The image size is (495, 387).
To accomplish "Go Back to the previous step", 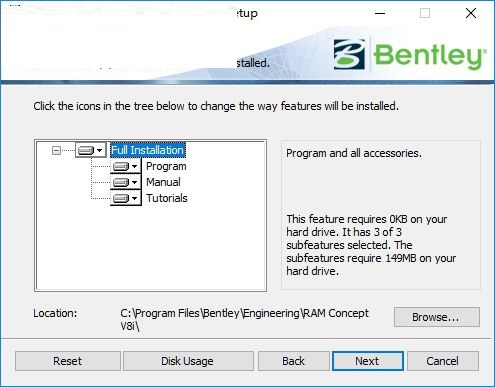I will click(294, 361).
